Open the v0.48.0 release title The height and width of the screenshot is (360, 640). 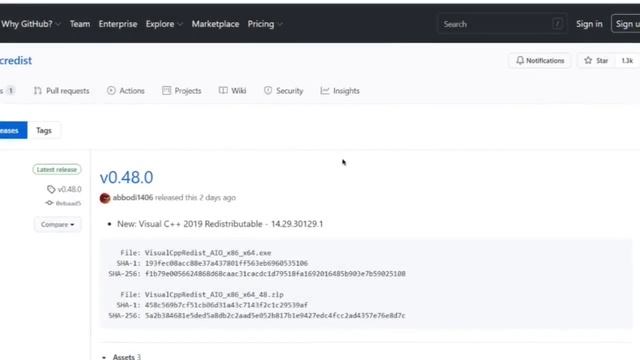coord(127,177)
